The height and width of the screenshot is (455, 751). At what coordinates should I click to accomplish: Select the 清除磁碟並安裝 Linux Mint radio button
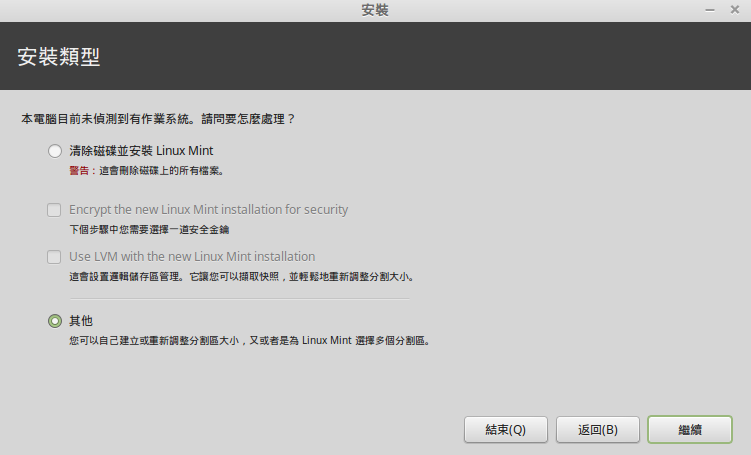click(55, 151)
